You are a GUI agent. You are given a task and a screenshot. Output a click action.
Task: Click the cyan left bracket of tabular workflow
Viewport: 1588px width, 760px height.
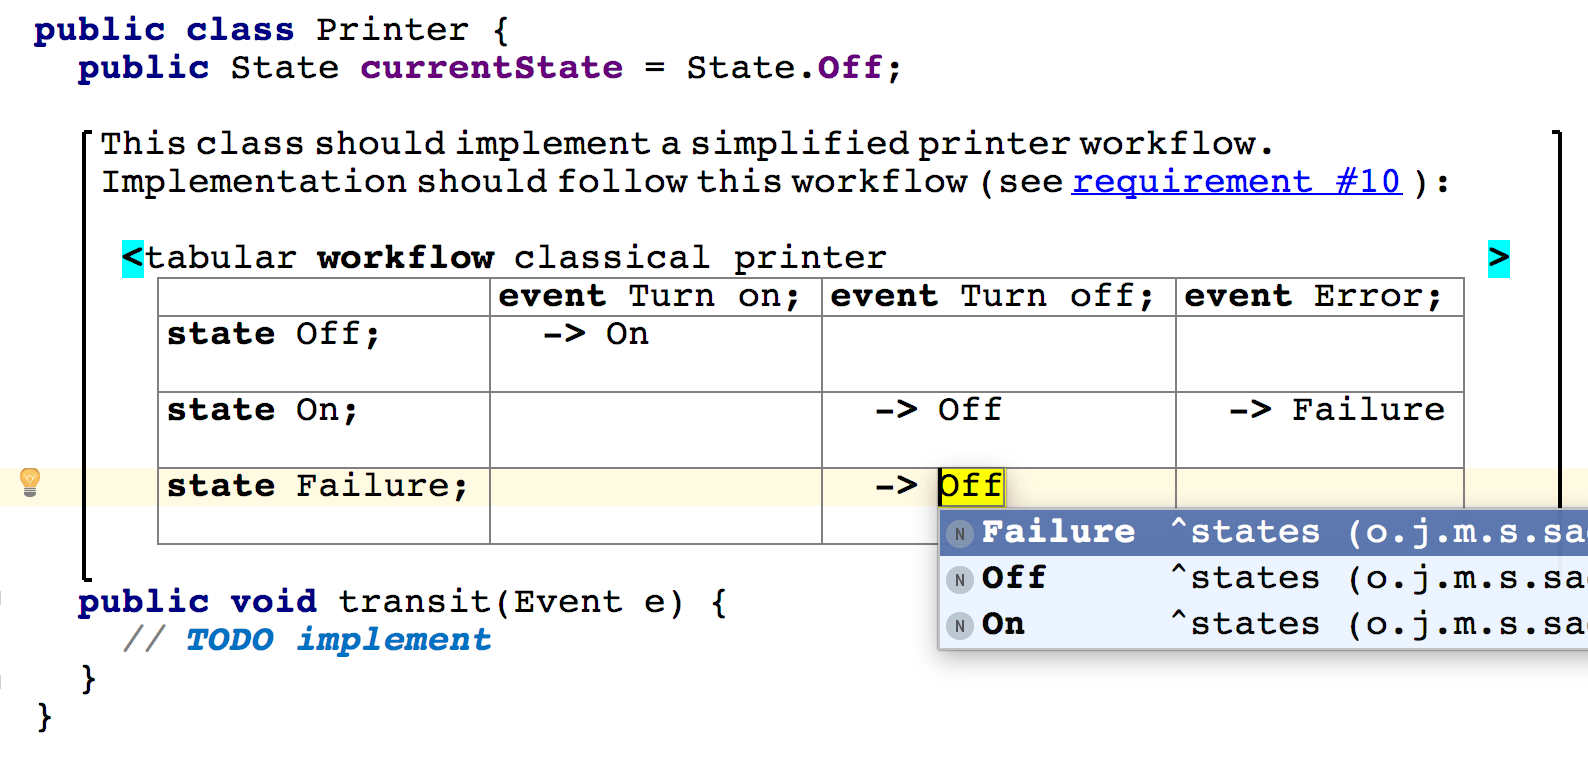pos(131,257)
